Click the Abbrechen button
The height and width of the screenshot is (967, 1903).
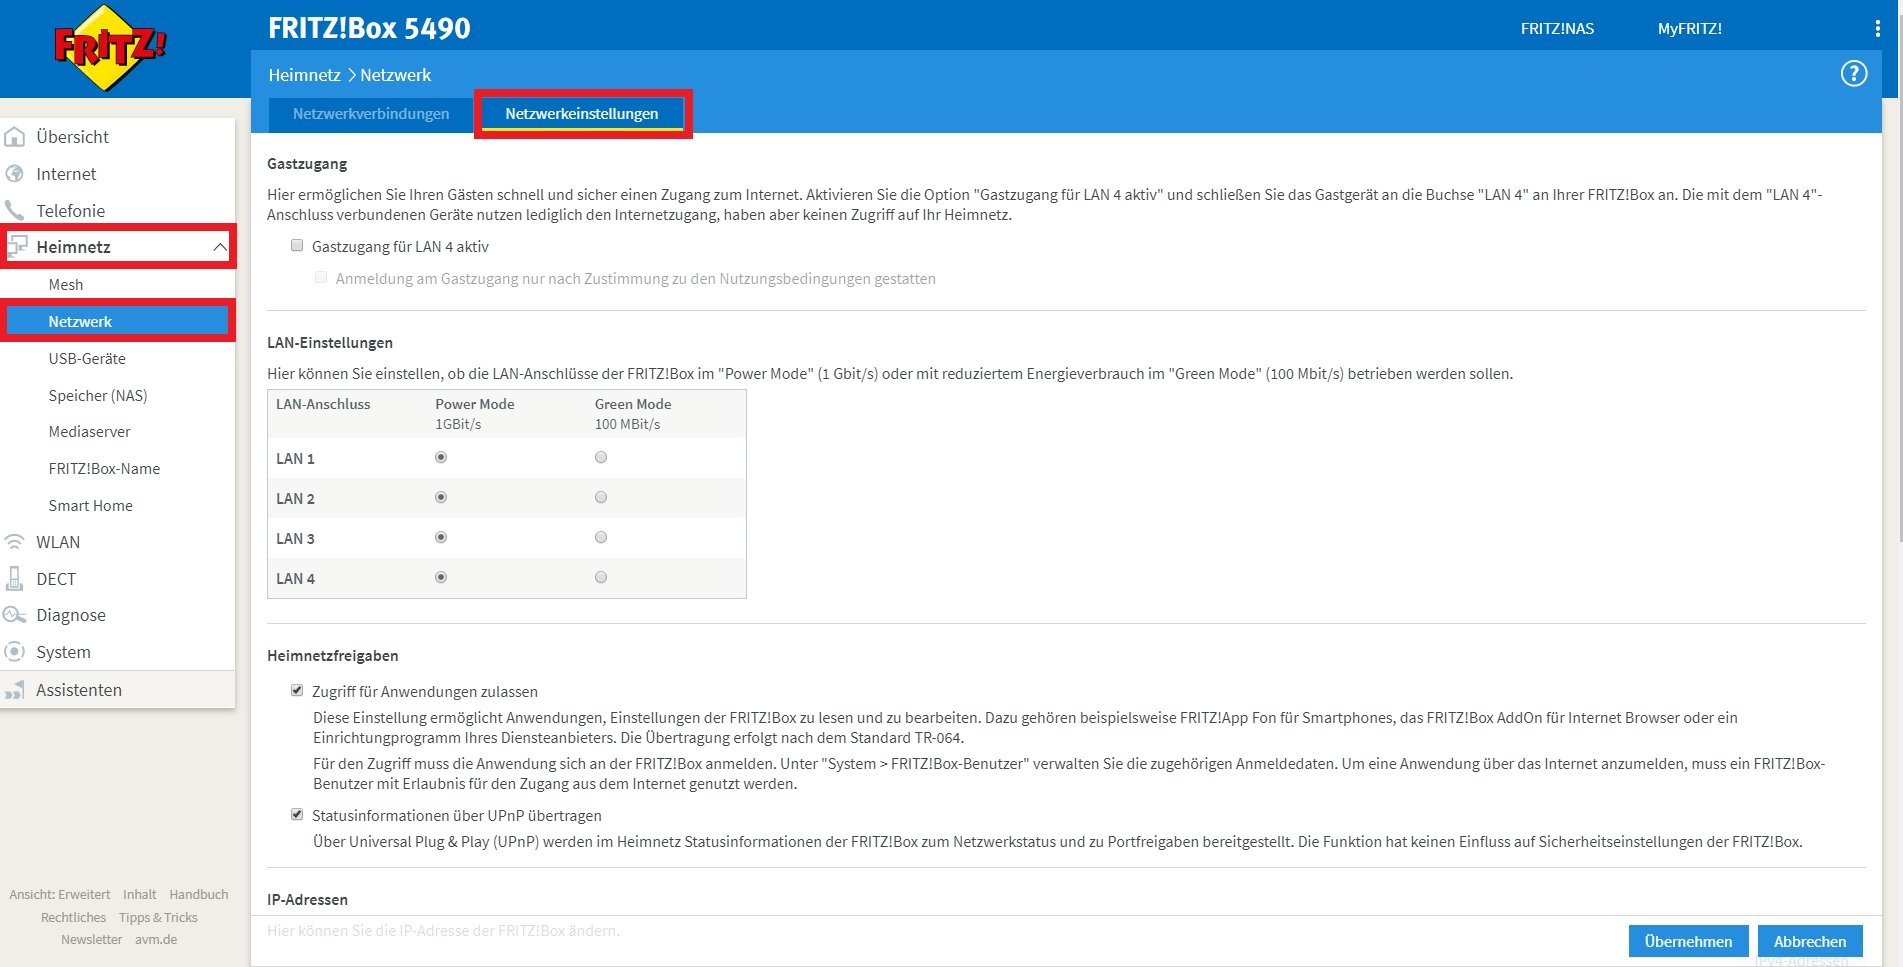[x=1810, y=941]
